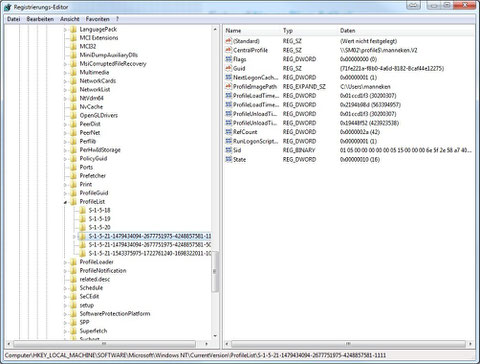Expand the NetworkCards tree node

click(65, 81)
